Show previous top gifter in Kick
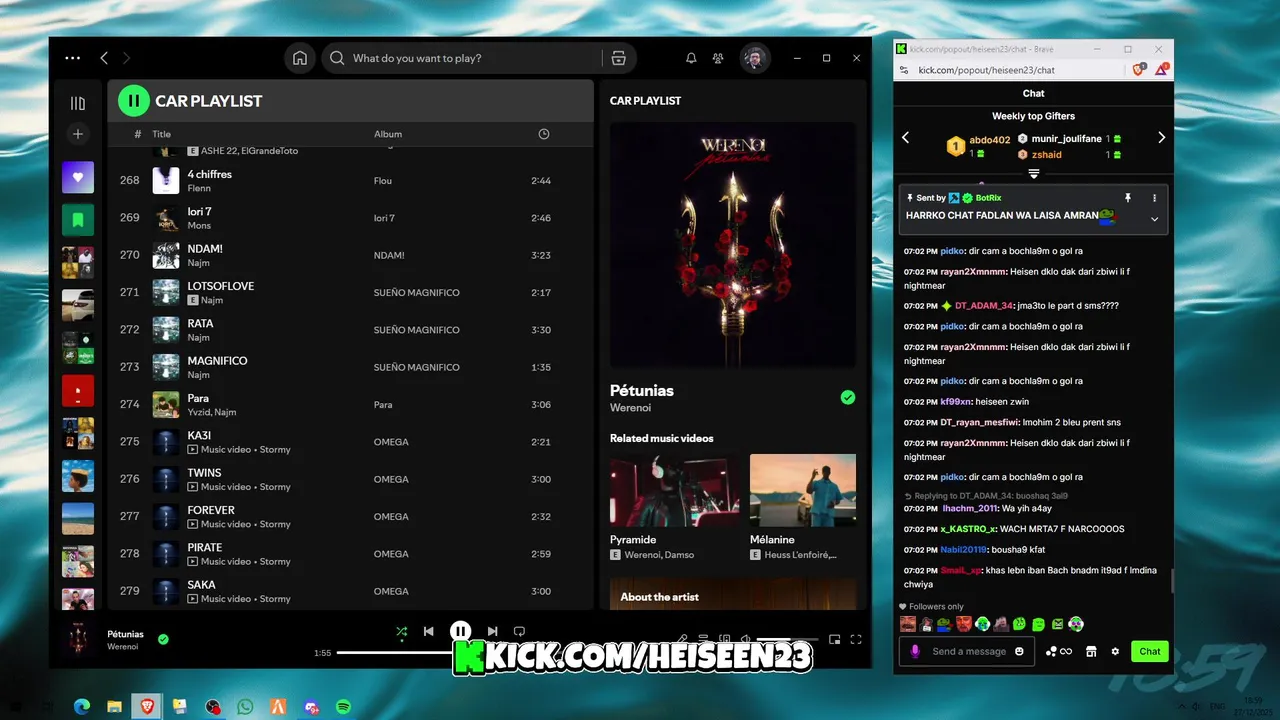 click(x=906, y=137)
